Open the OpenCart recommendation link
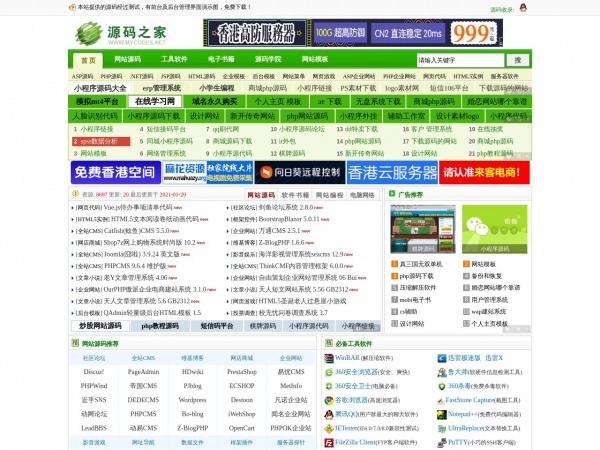Viewport: 600px width, 450px height. coord(242,428)
